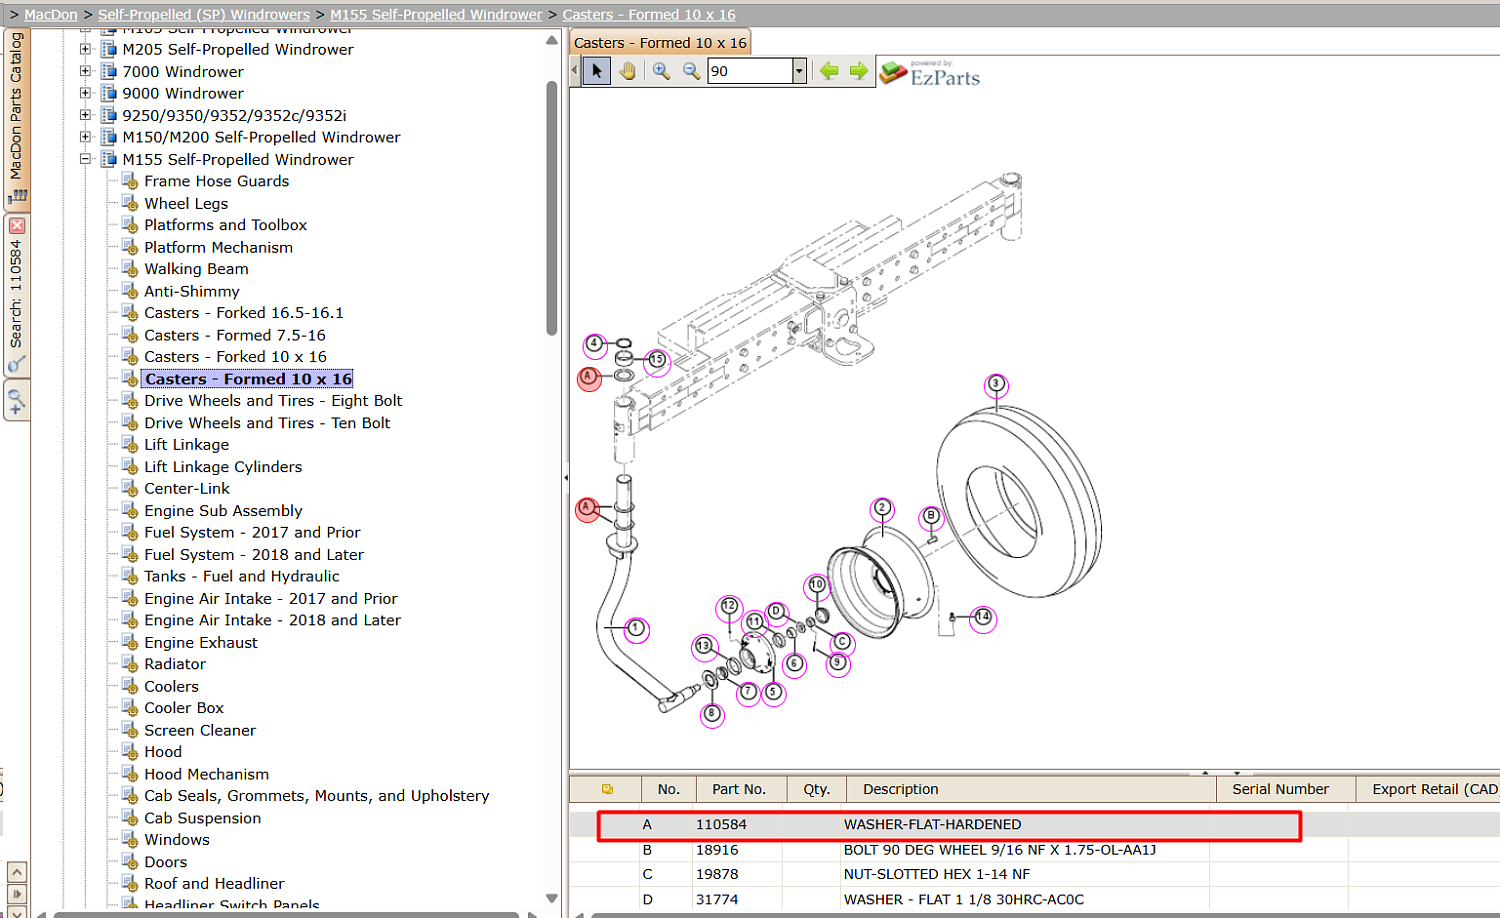Click callout bubble 8 in the diagram
This screenshot has width=1500, height=918.
pos(712,714)
